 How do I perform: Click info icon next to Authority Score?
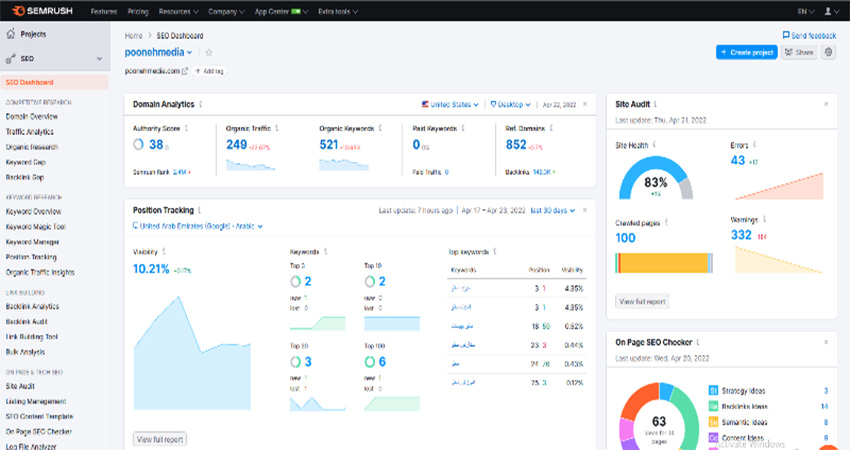(x=186, y=128)
